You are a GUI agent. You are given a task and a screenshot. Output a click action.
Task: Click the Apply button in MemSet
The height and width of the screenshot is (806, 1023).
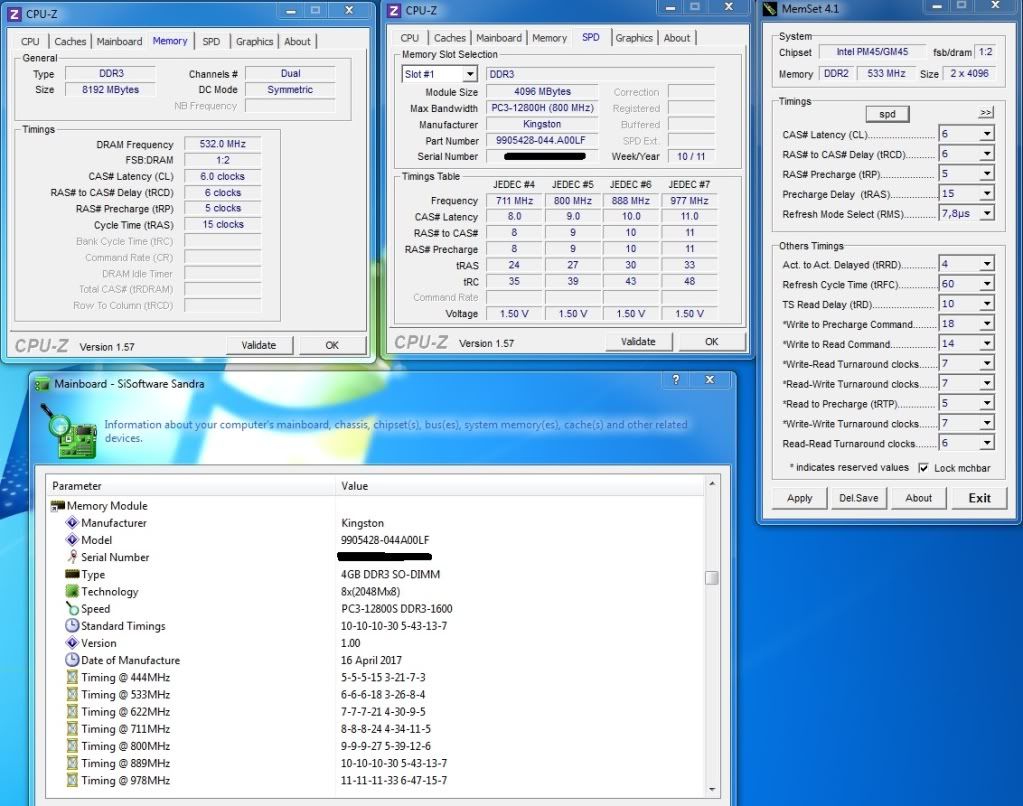coord(799,498)
